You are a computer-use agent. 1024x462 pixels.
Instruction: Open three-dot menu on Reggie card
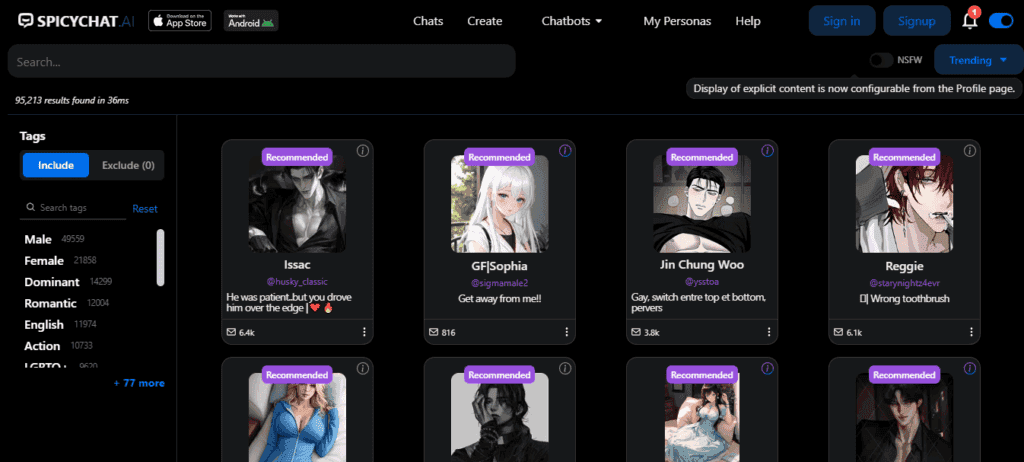970,332
